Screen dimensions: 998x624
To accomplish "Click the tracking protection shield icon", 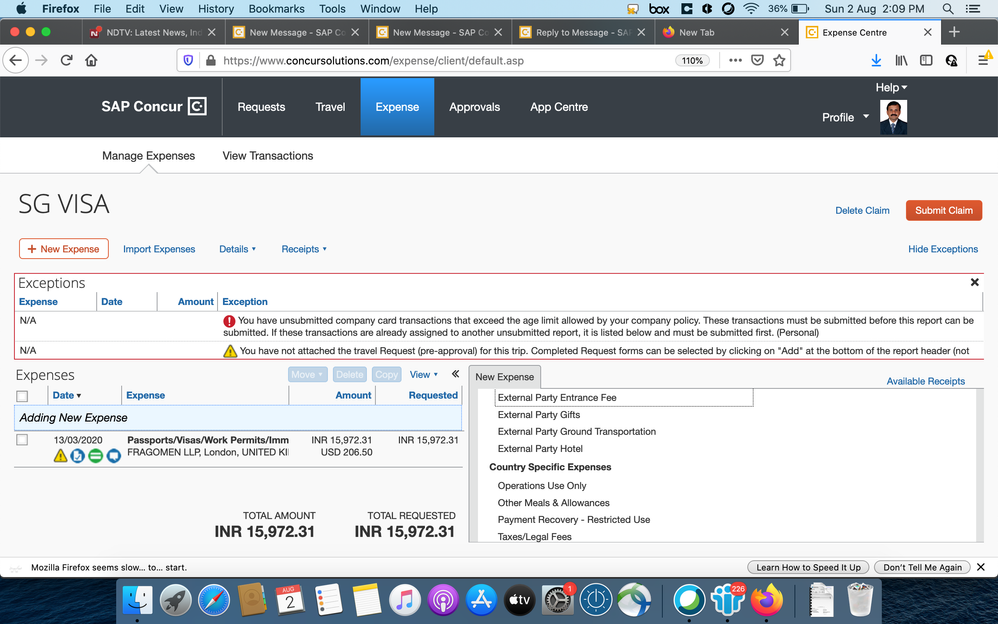I will tap(188, 60).
